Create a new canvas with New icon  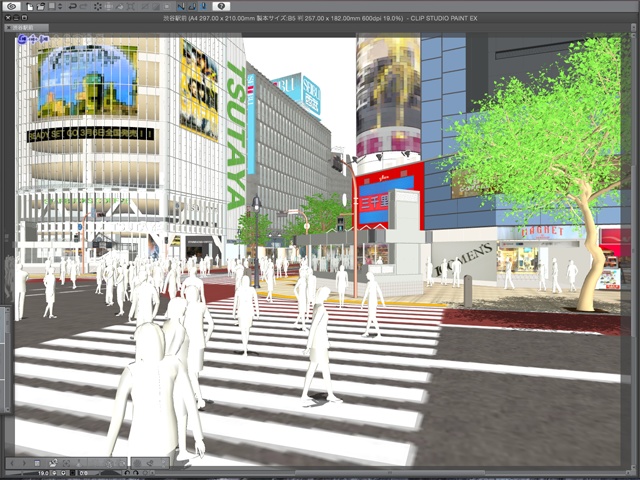(x=30, y=7)
